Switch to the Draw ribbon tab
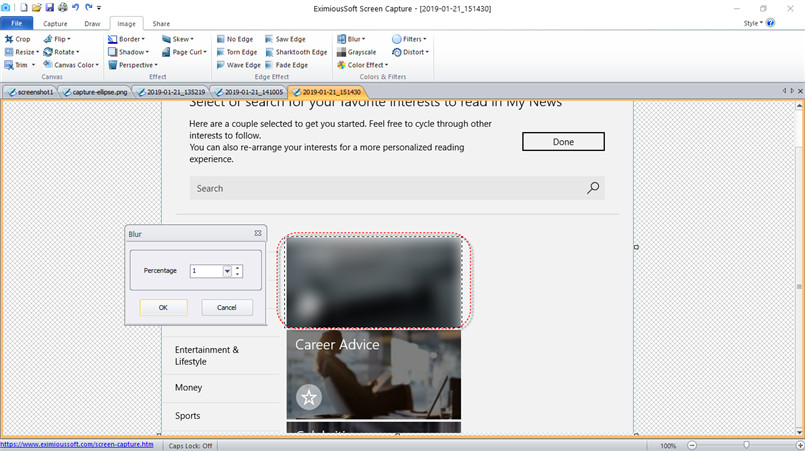 (x=92, y=24)
